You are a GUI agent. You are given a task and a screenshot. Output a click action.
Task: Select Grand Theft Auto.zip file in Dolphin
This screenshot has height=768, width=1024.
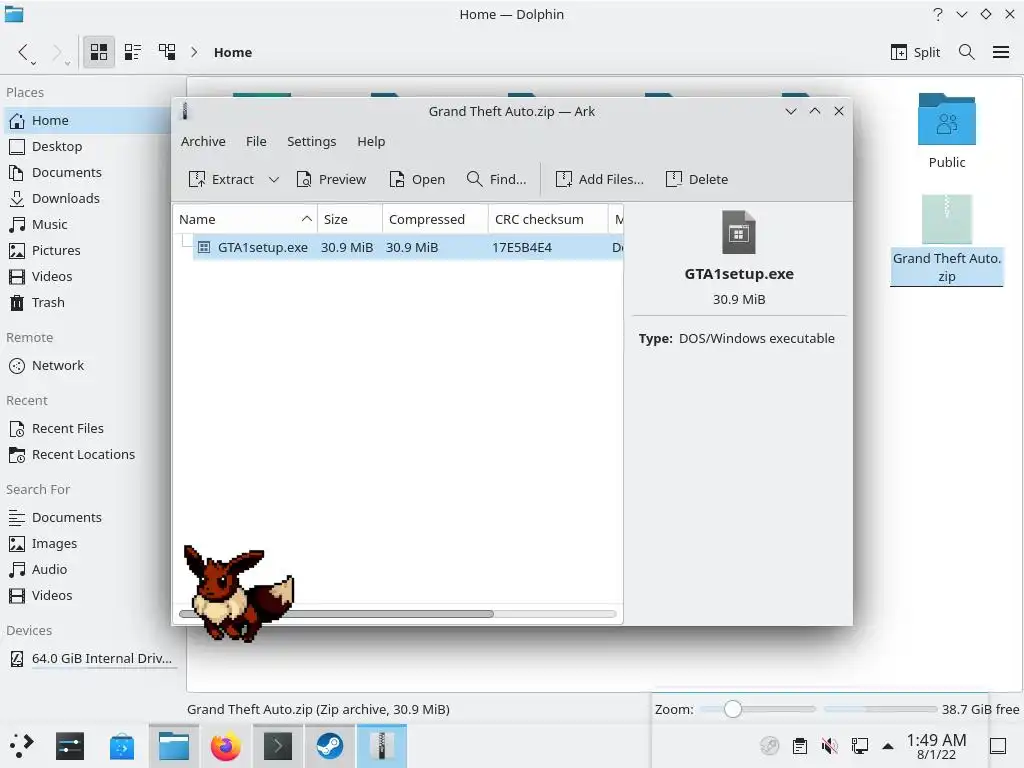[947, 239]
